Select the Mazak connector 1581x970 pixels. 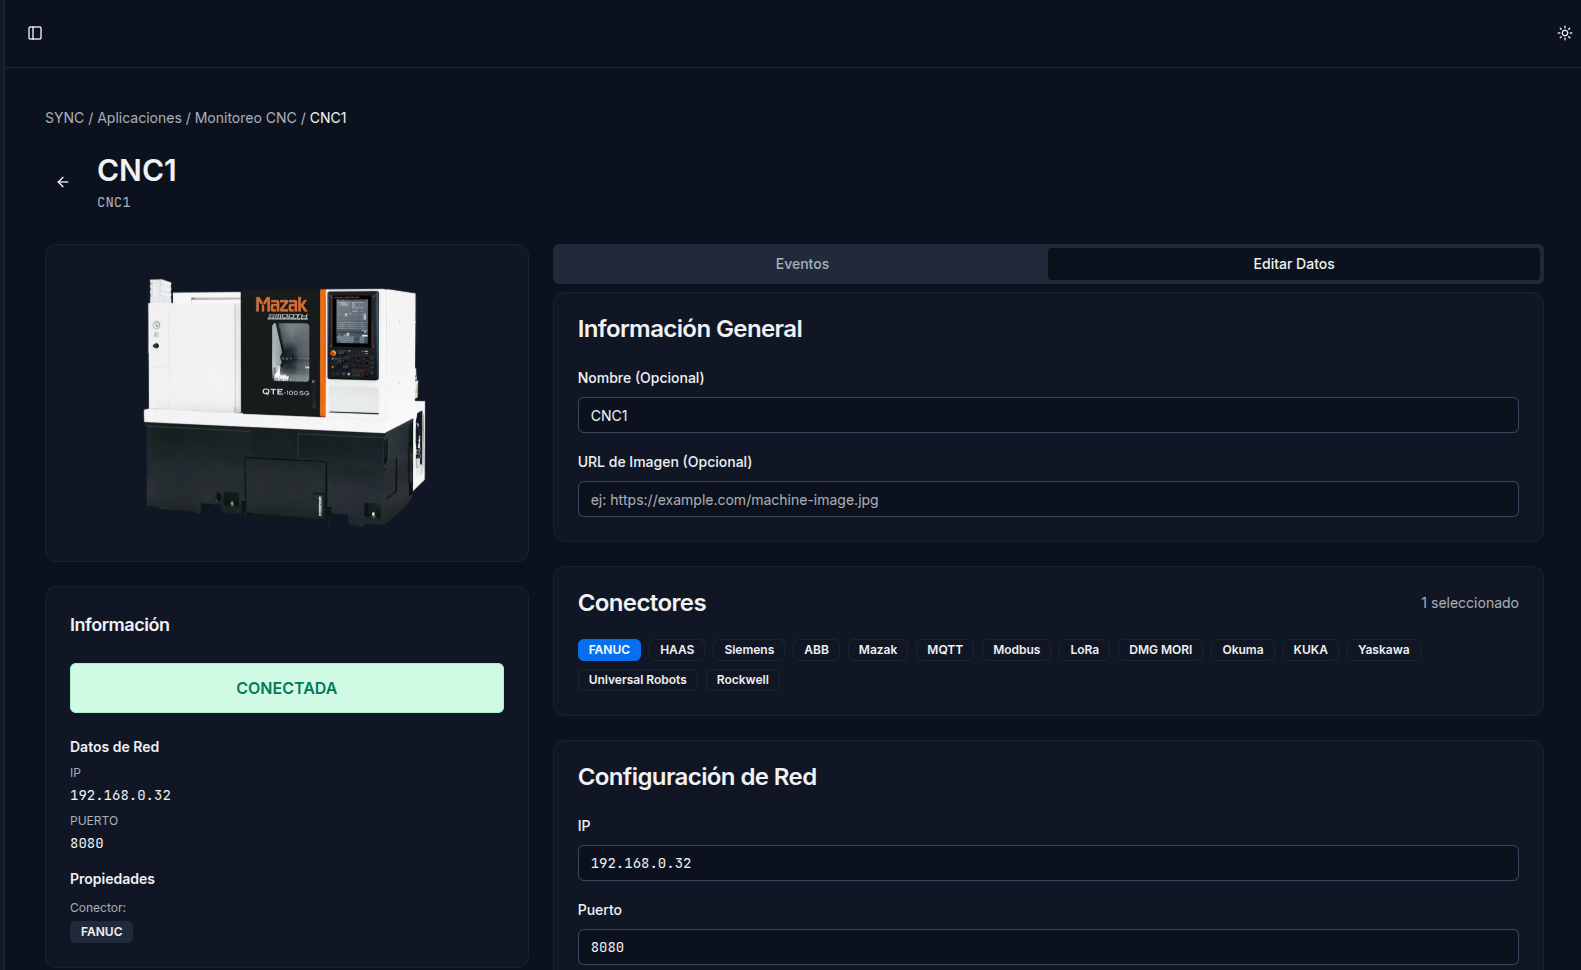[877, 650]
